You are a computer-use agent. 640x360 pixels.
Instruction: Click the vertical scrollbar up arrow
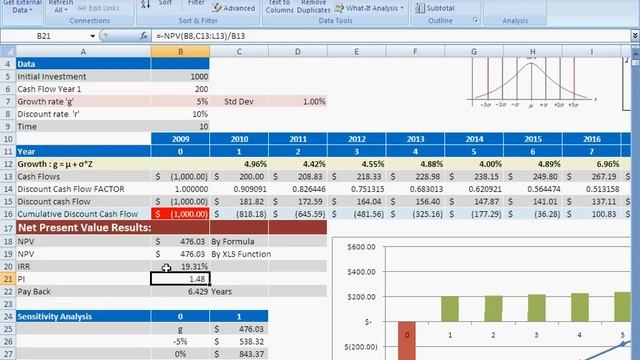636,52
